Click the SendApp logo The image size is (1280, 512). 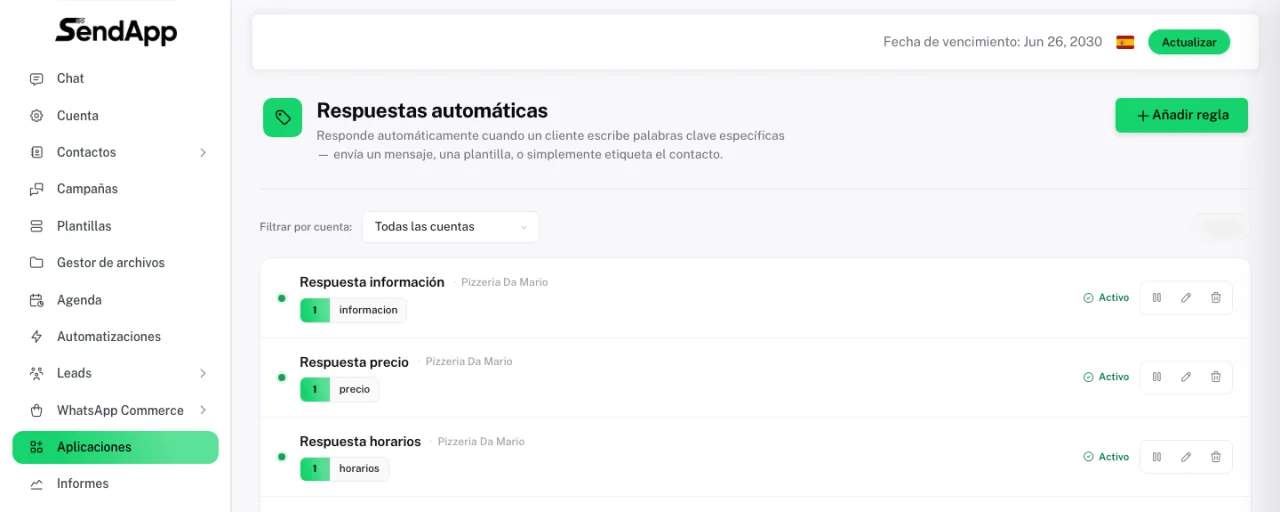click(116, 31)
